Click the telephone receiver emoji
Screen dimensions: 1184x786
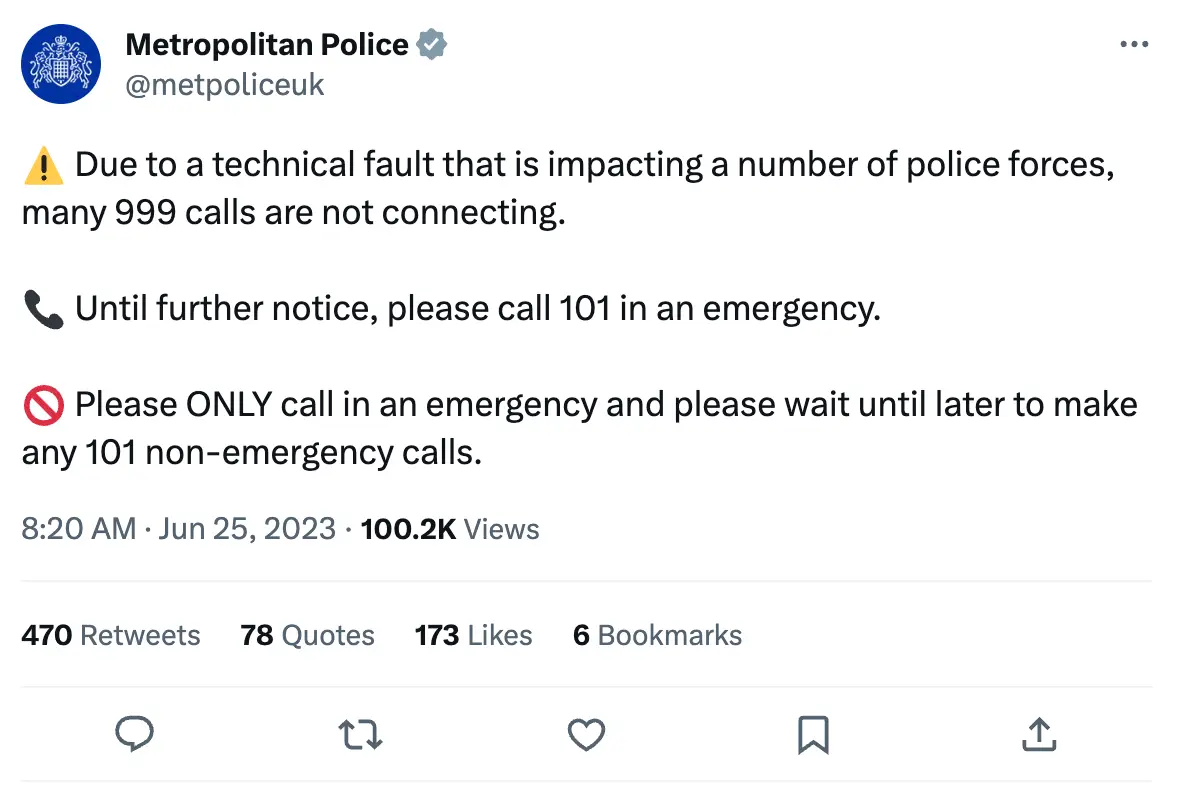pos(43,310)
